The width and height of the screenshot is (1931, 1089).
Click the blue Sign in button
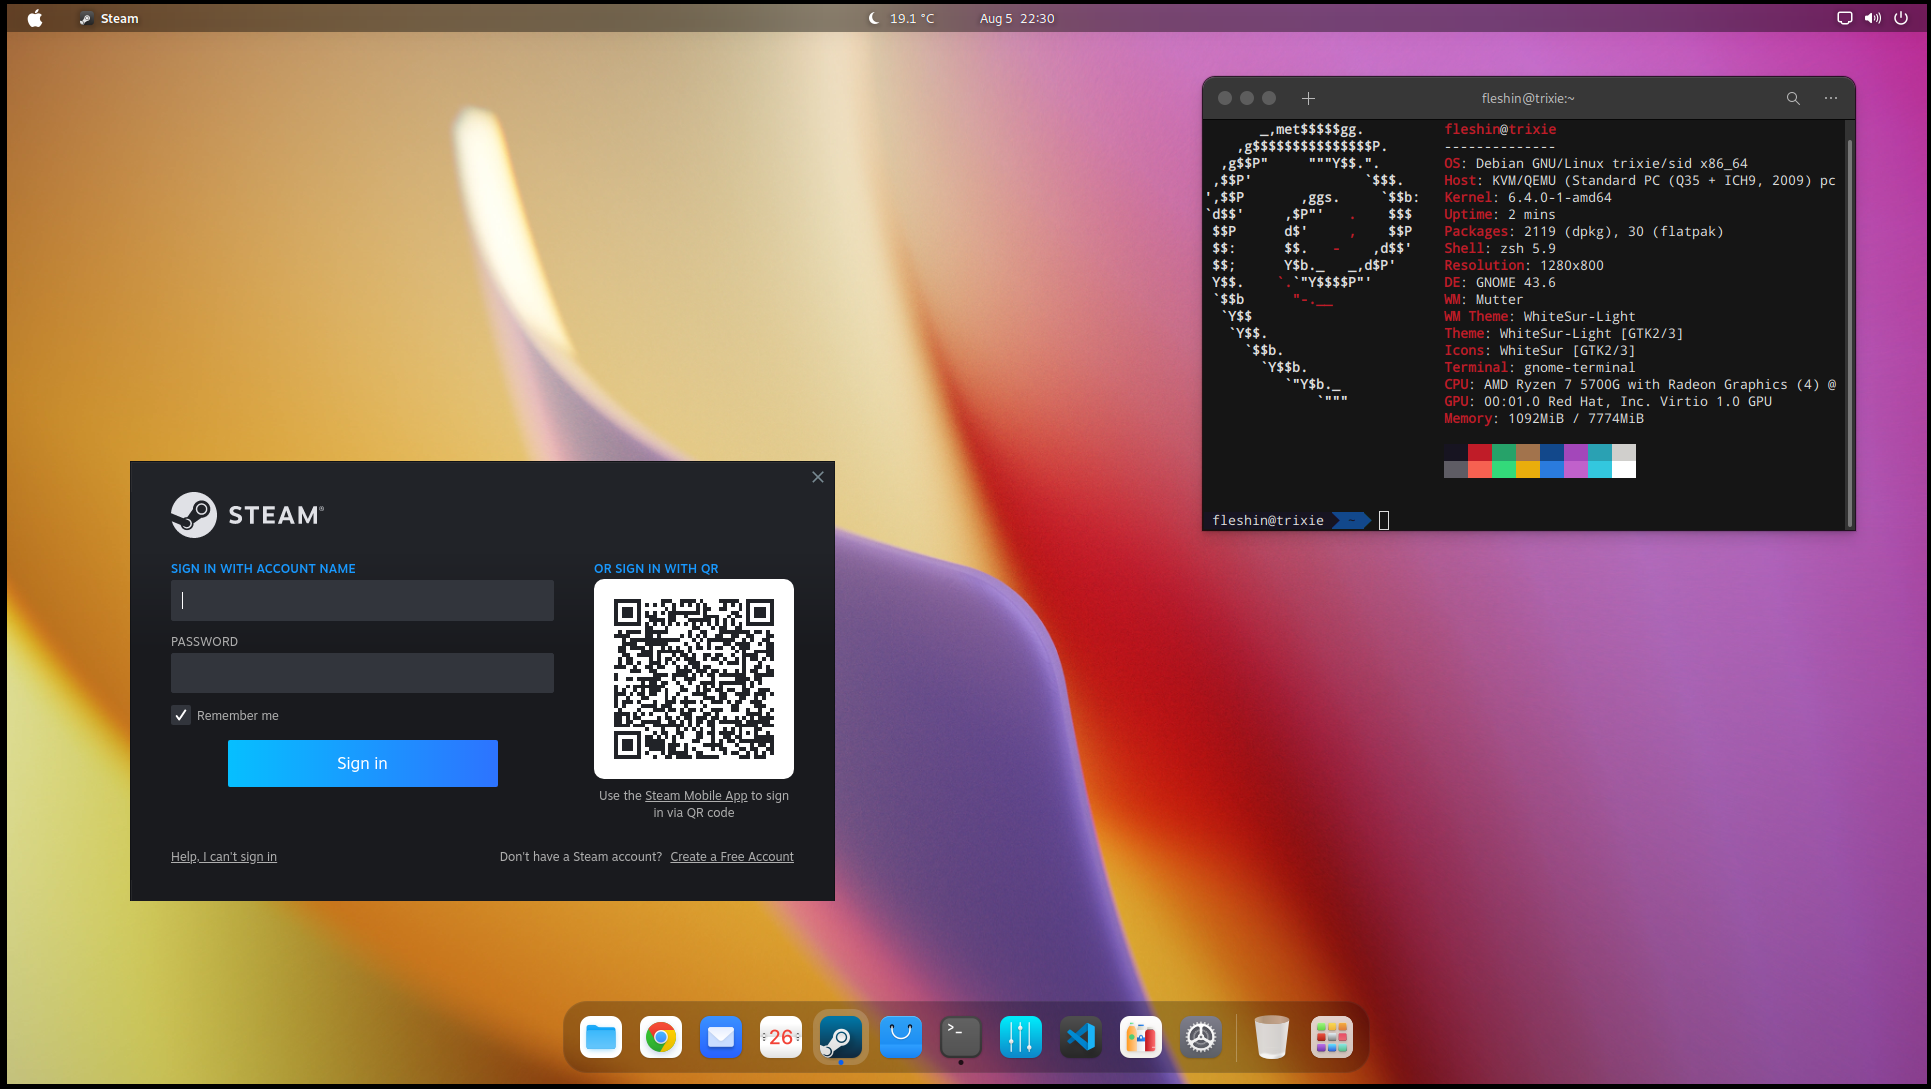(x=362, y=763)
